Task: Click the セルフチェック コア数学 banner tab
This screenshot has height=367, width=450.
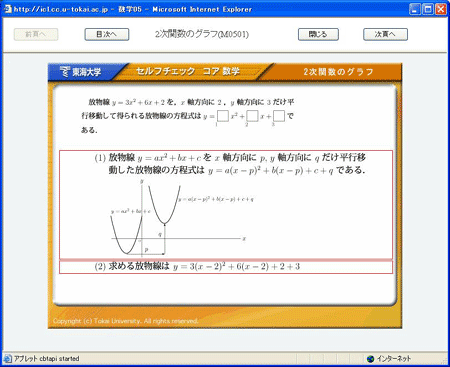Action: tap(188, 71)
